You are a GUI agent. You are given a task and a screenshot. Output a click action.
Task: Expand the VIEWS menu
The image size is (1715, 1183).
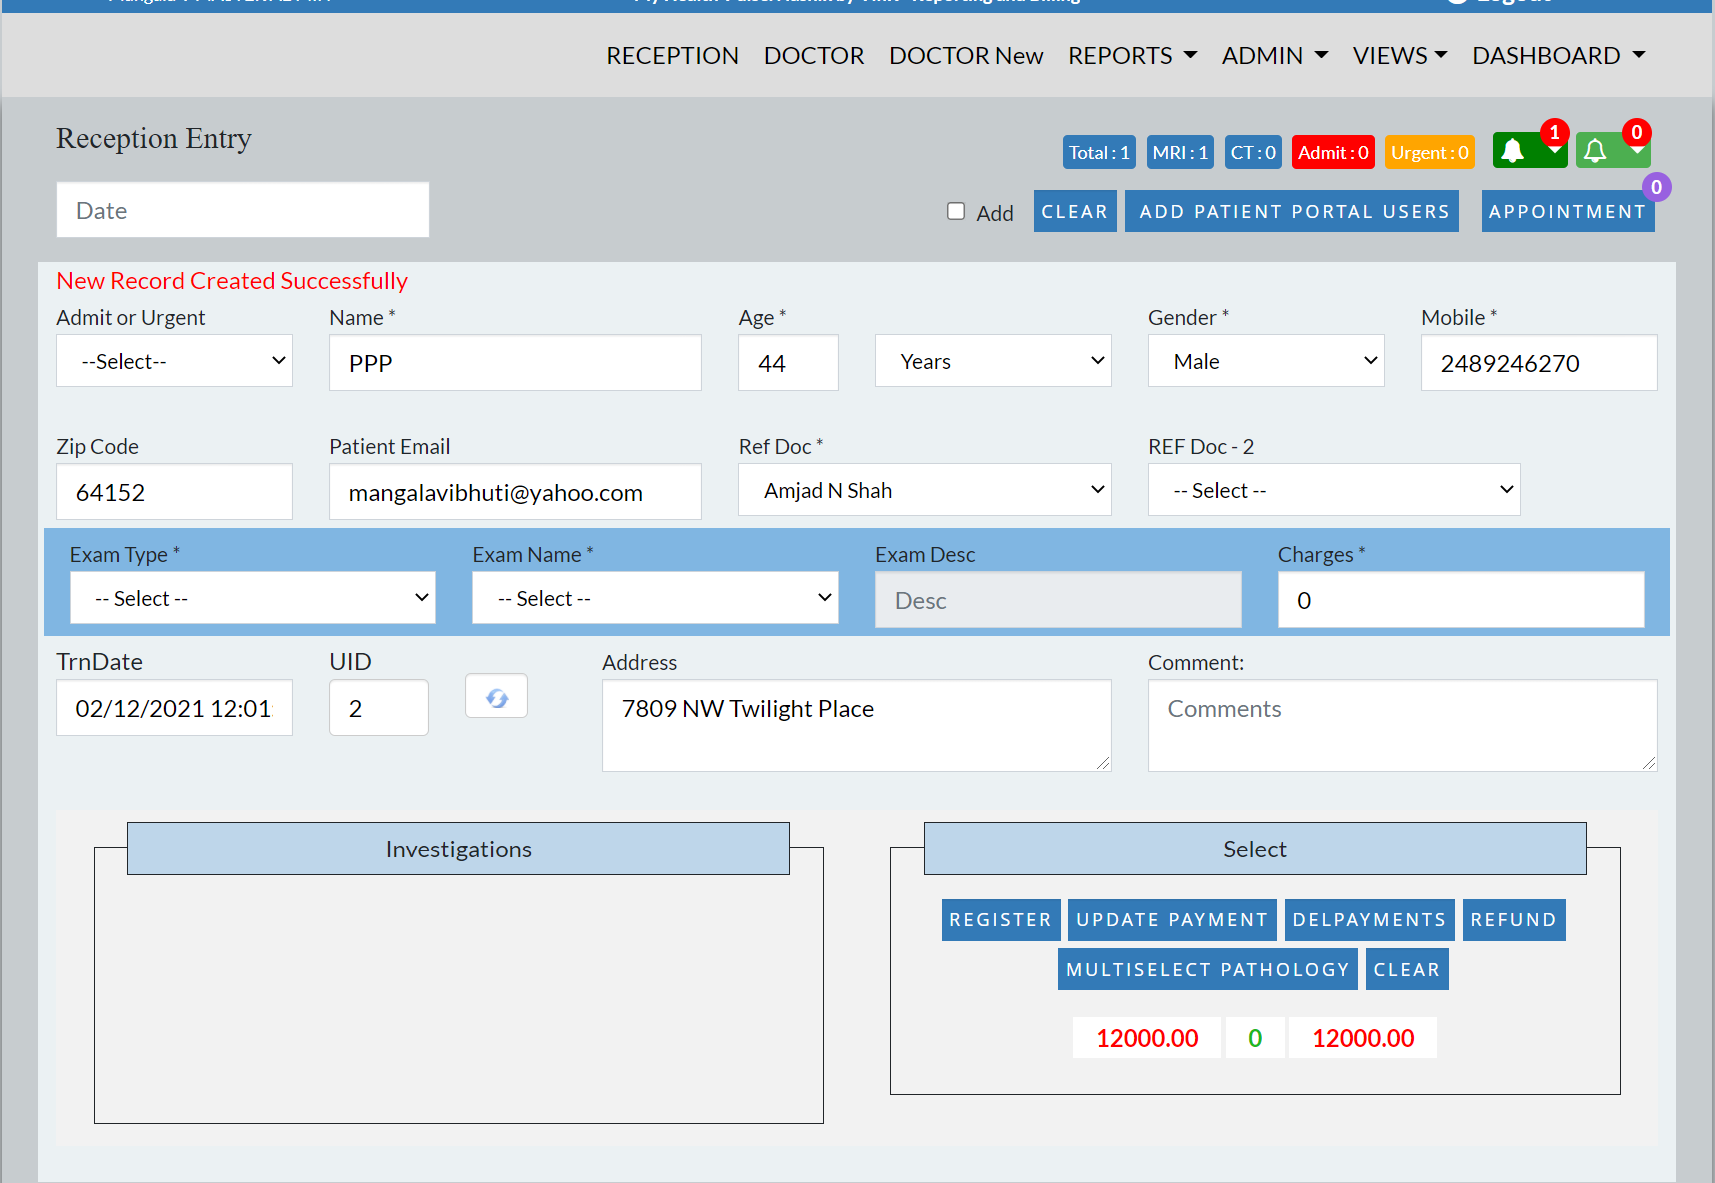point(1400,56)
